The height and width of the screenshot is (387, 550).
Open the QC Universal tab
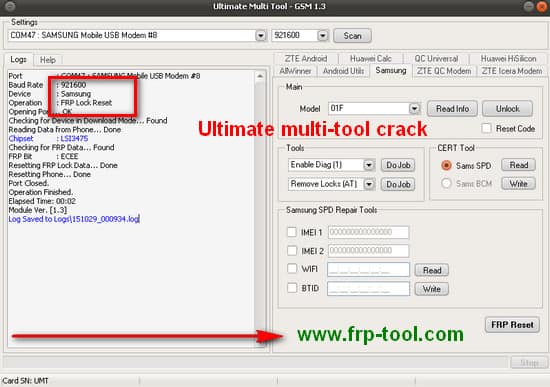[x=436, y=59]
